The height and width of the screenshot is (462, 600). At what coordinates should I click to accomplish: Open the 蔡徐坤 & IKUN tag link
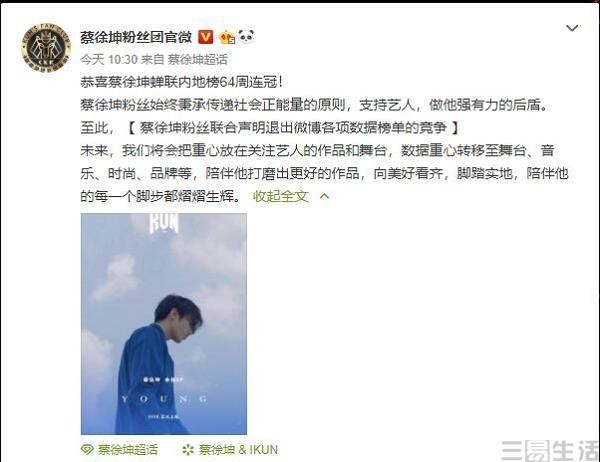tap(238, 450)
